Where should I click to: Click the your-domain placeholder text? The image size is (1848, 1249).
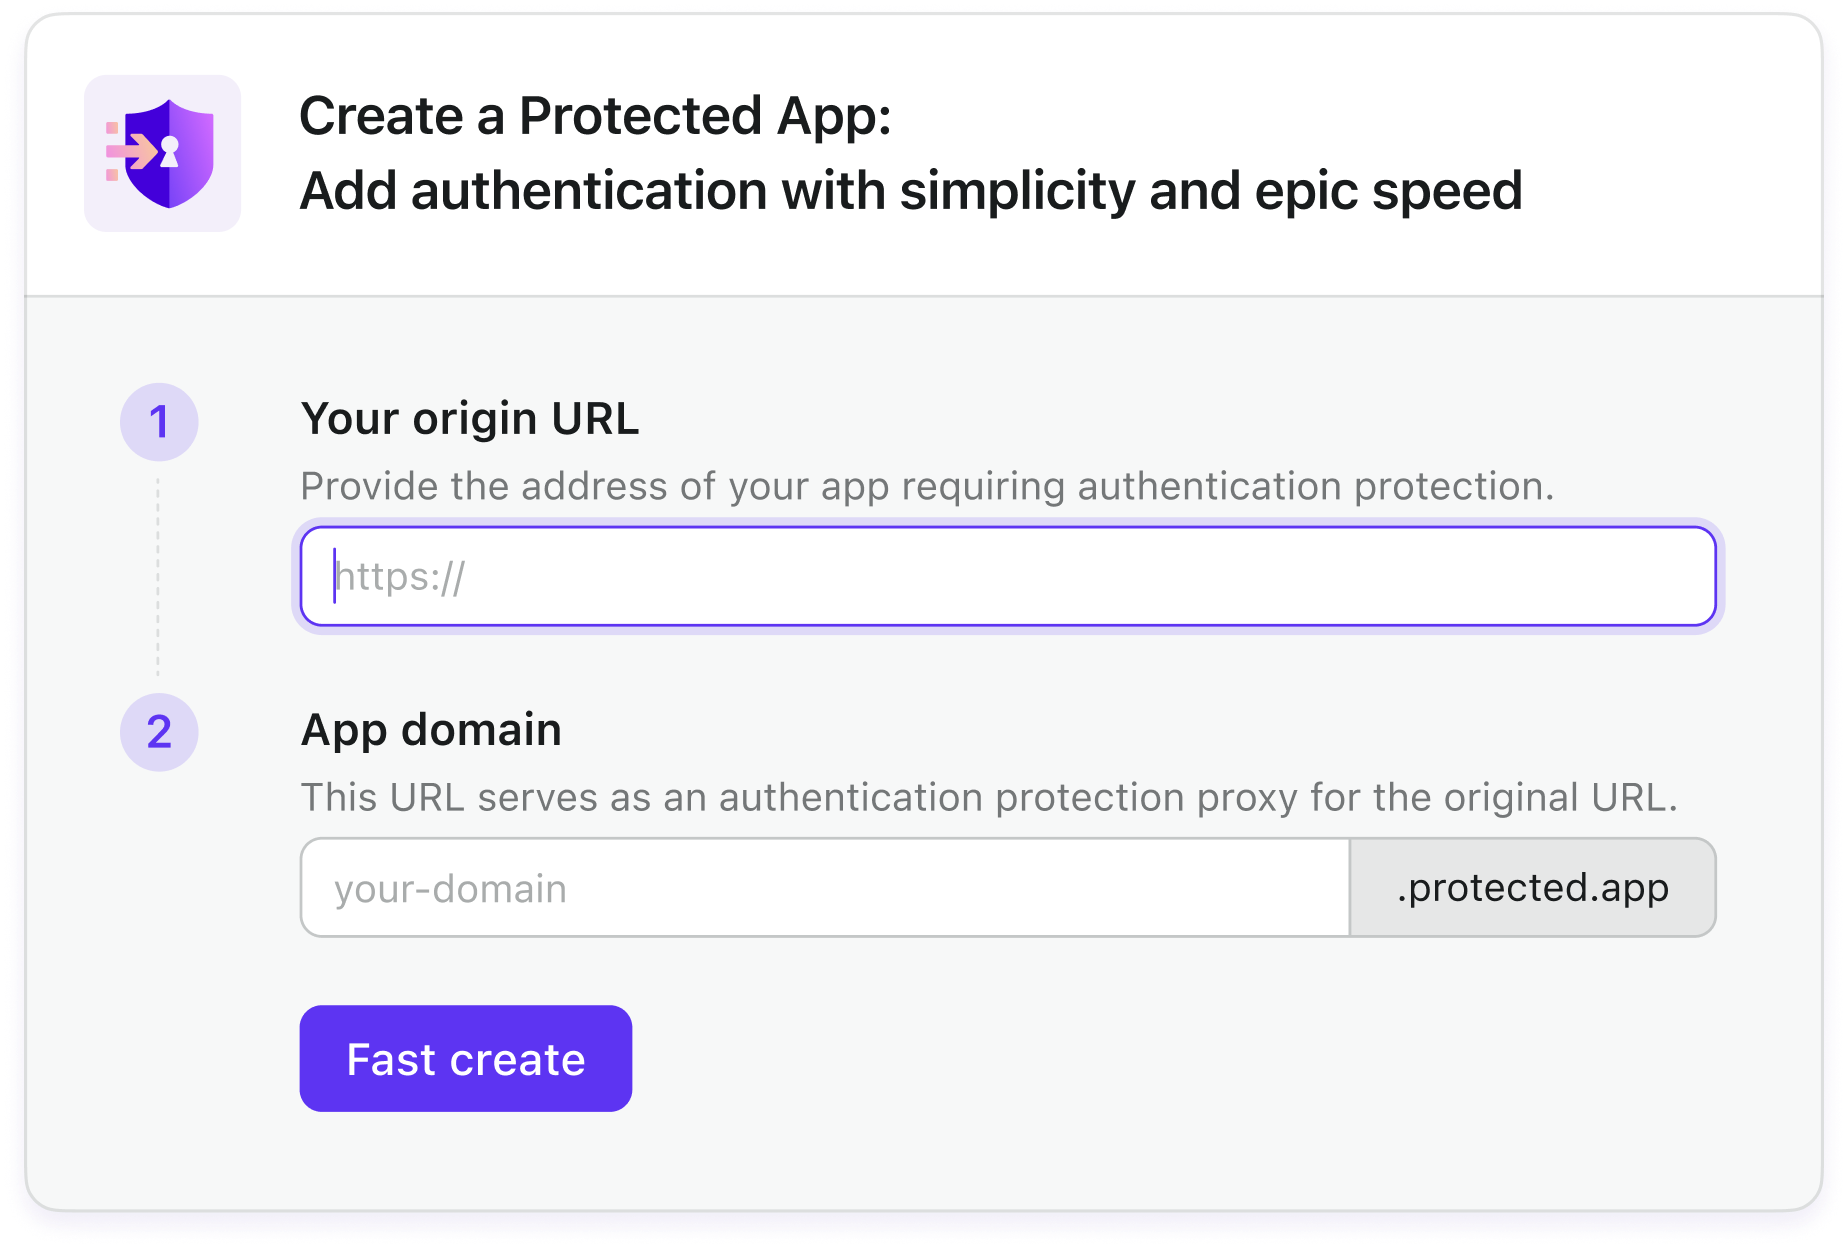450,889
